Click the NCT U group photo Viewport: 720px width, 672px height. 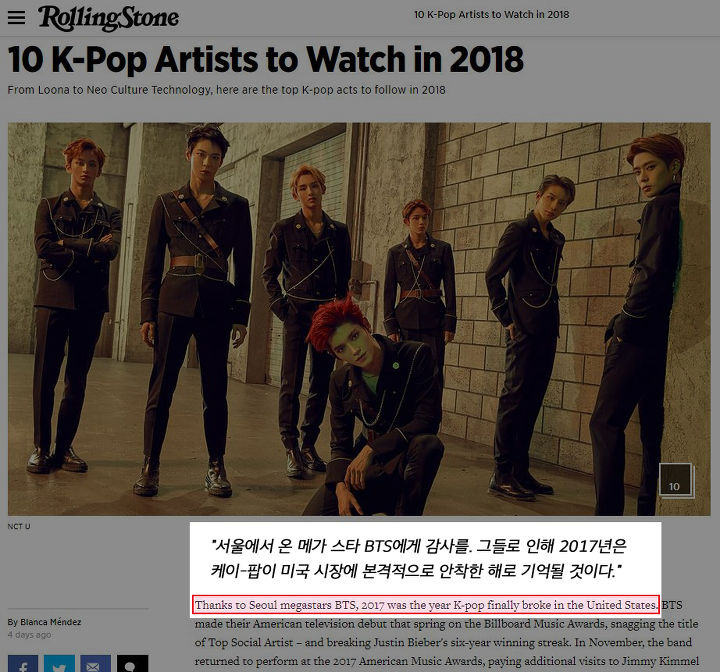[x=359, y=319]
